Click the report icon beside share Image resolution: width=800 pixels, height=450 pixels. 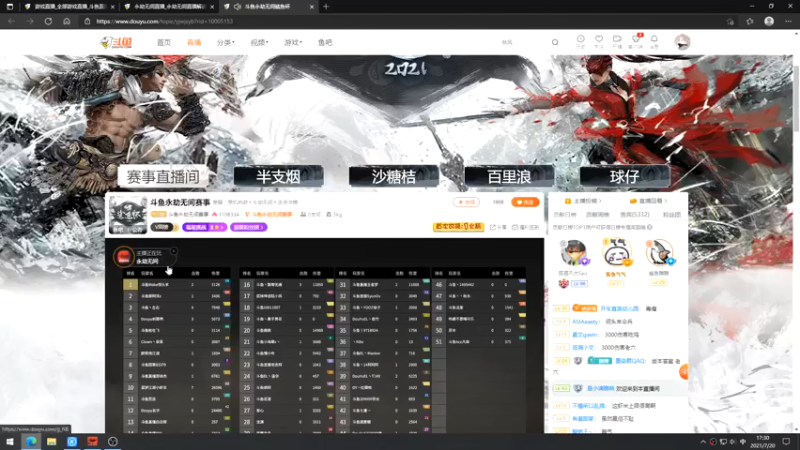pos(526,227)
